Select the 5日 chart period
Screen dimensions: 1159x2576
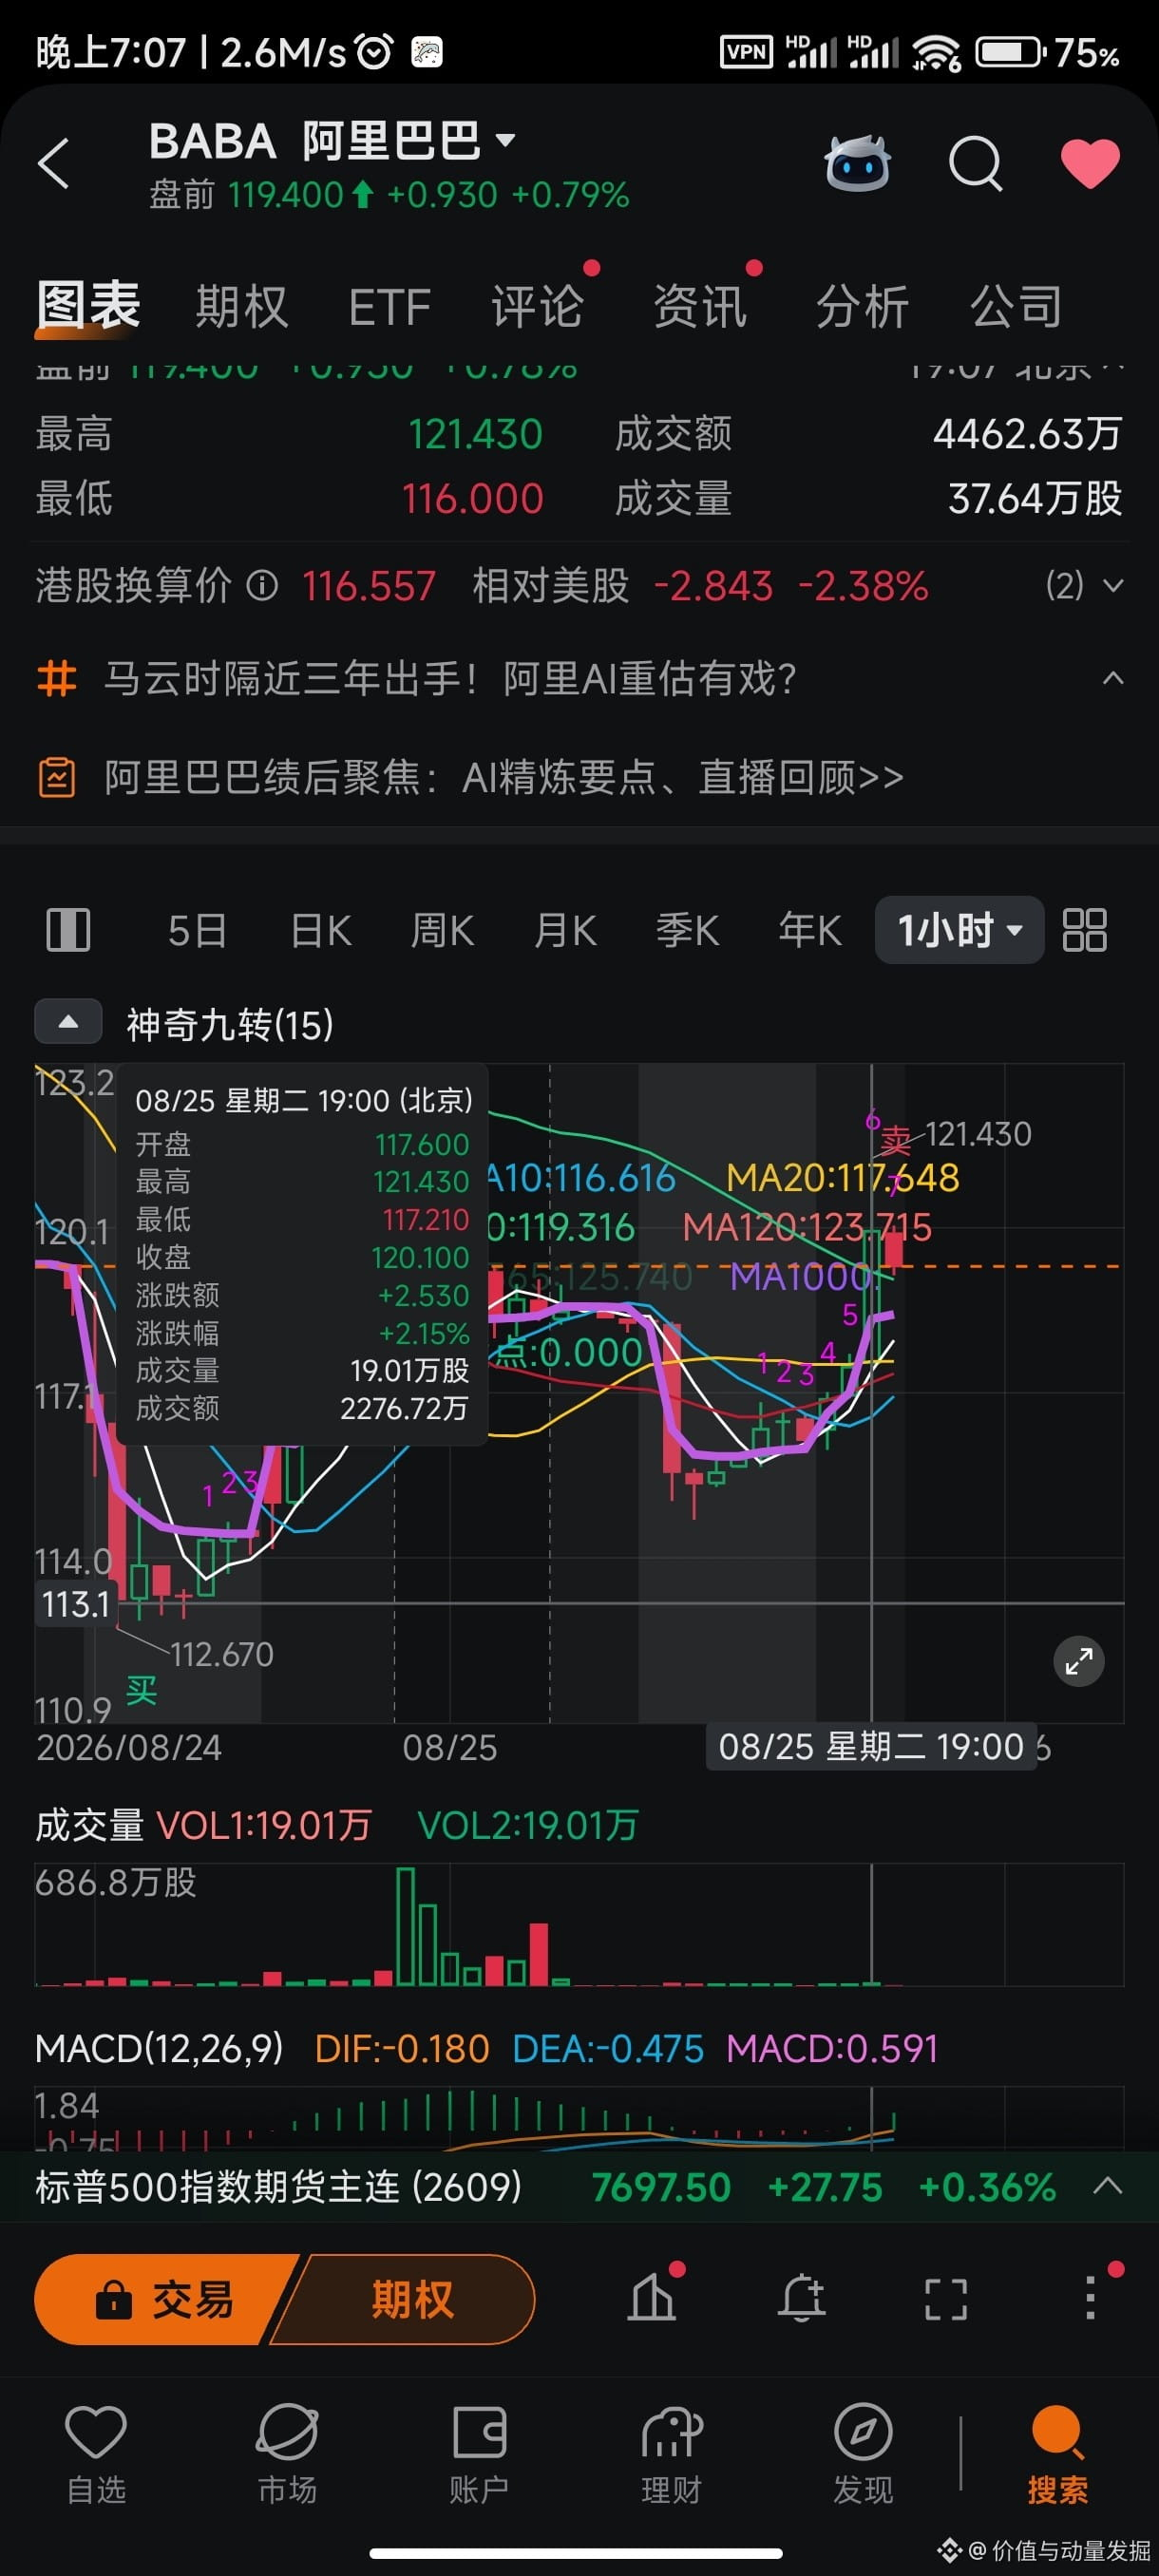(x=197, y=931)
